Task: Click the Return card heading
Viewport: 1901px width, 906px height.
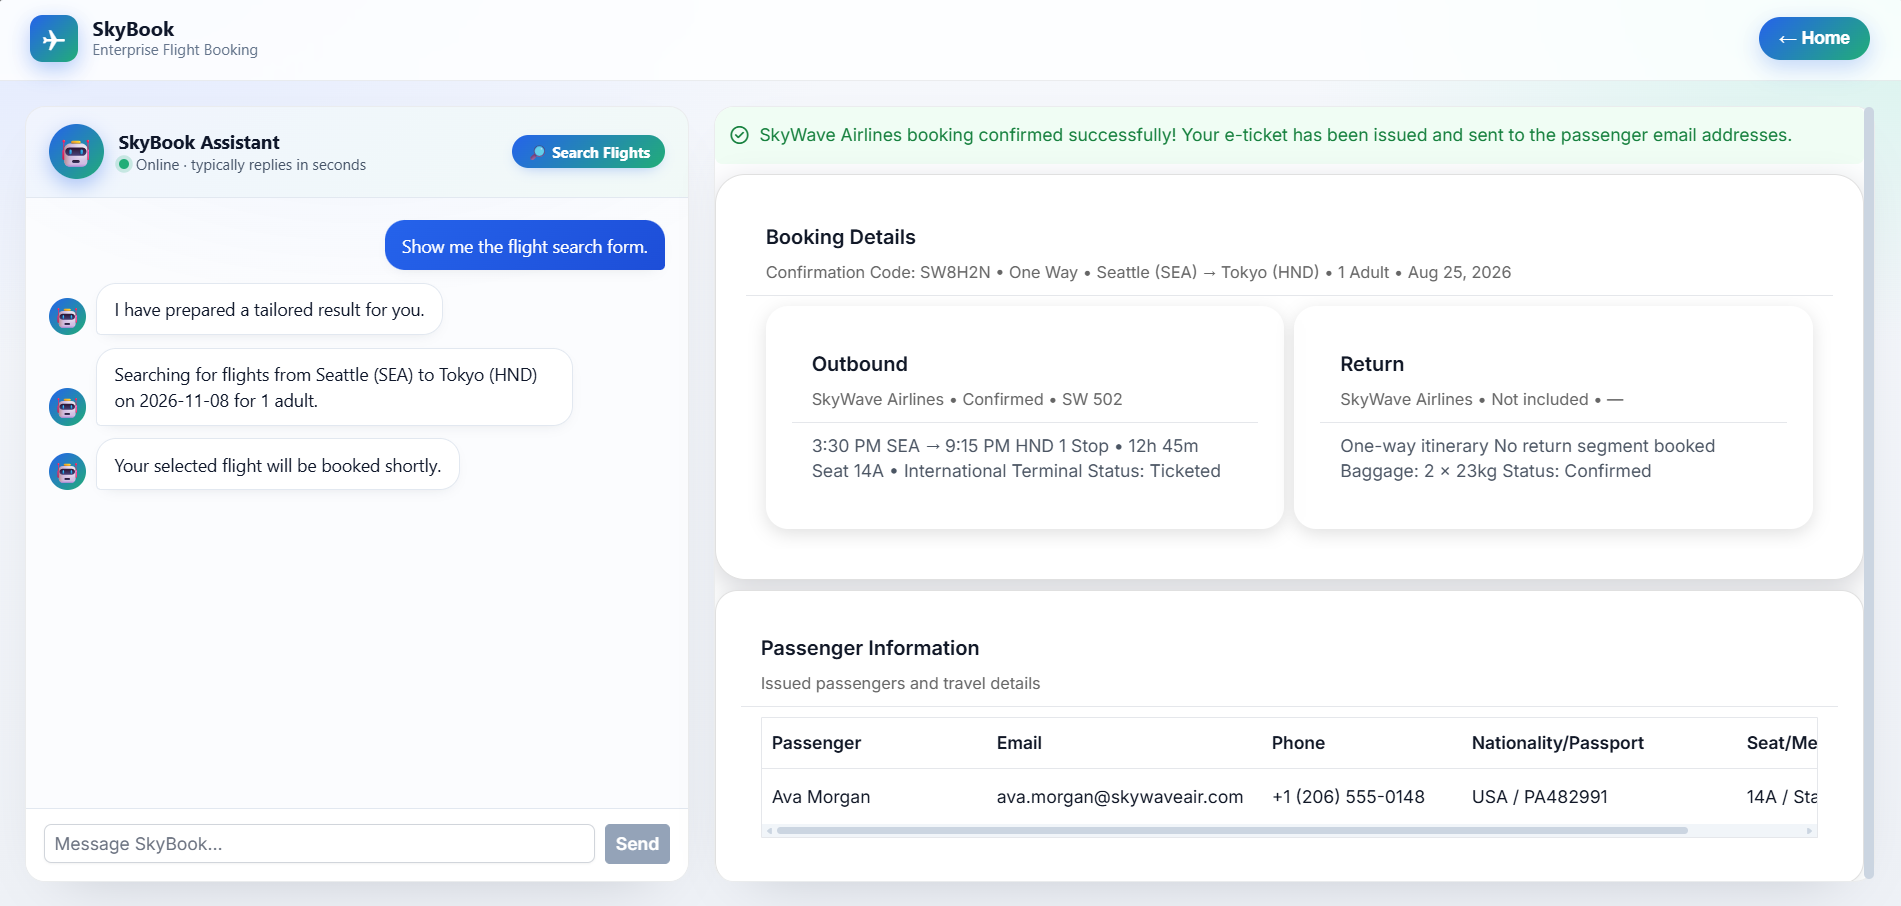Action: [1372, 364]
